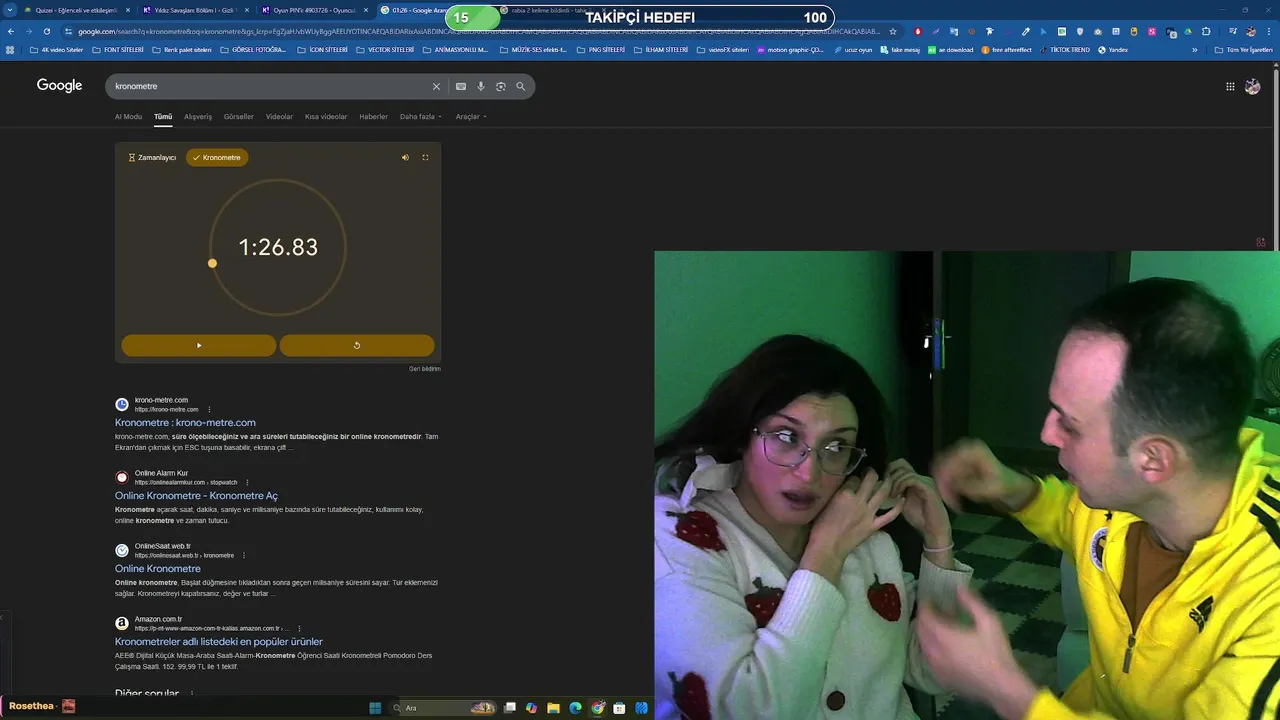Open the 4K video Siteler bookmark folder
The width and height of the screenshot is (1280, 720).
pos(56,49)
